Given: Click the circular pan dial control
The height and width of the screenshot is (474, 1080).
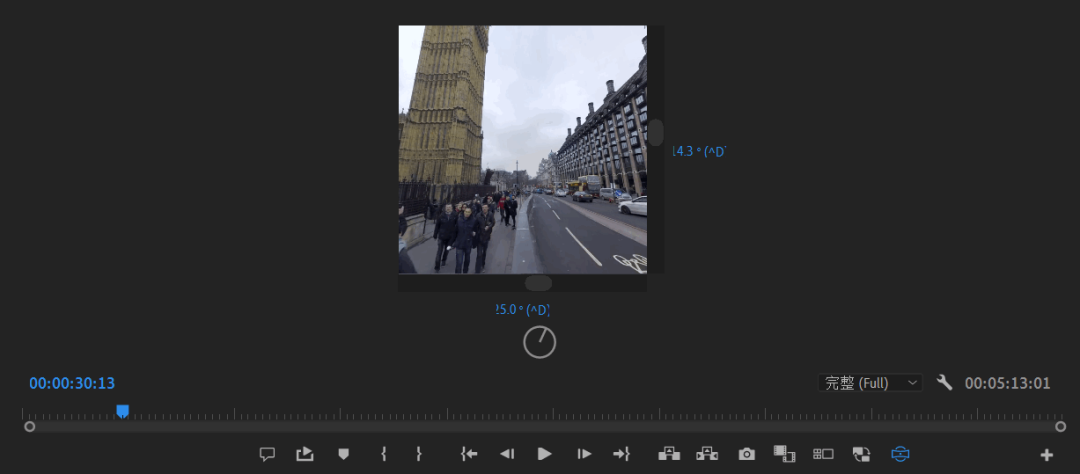Looking at the screenshot, I should pyautogui.click(x=539, y=342).
